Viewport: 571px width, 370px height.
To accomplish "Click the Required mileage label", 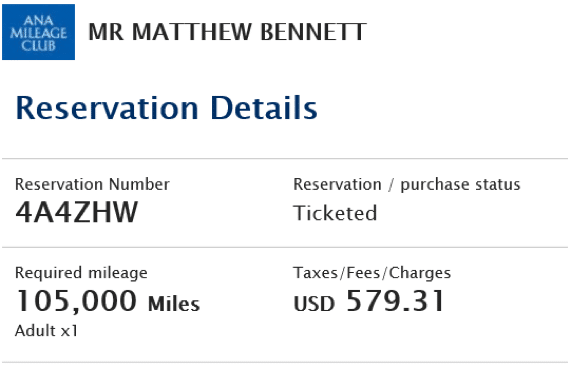I will (81, 273).
